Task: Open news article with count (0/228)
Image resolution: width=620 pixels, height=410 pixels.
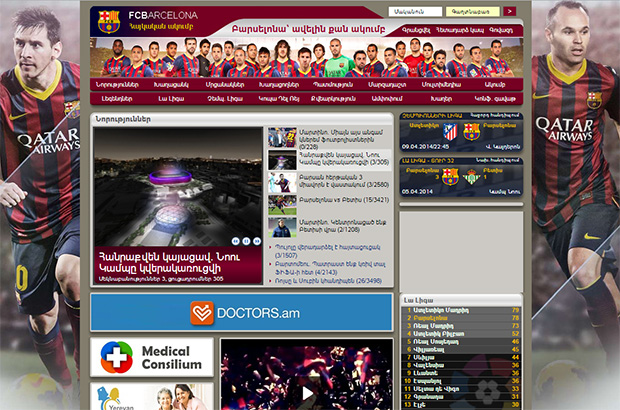Action: tap(340, 139)
